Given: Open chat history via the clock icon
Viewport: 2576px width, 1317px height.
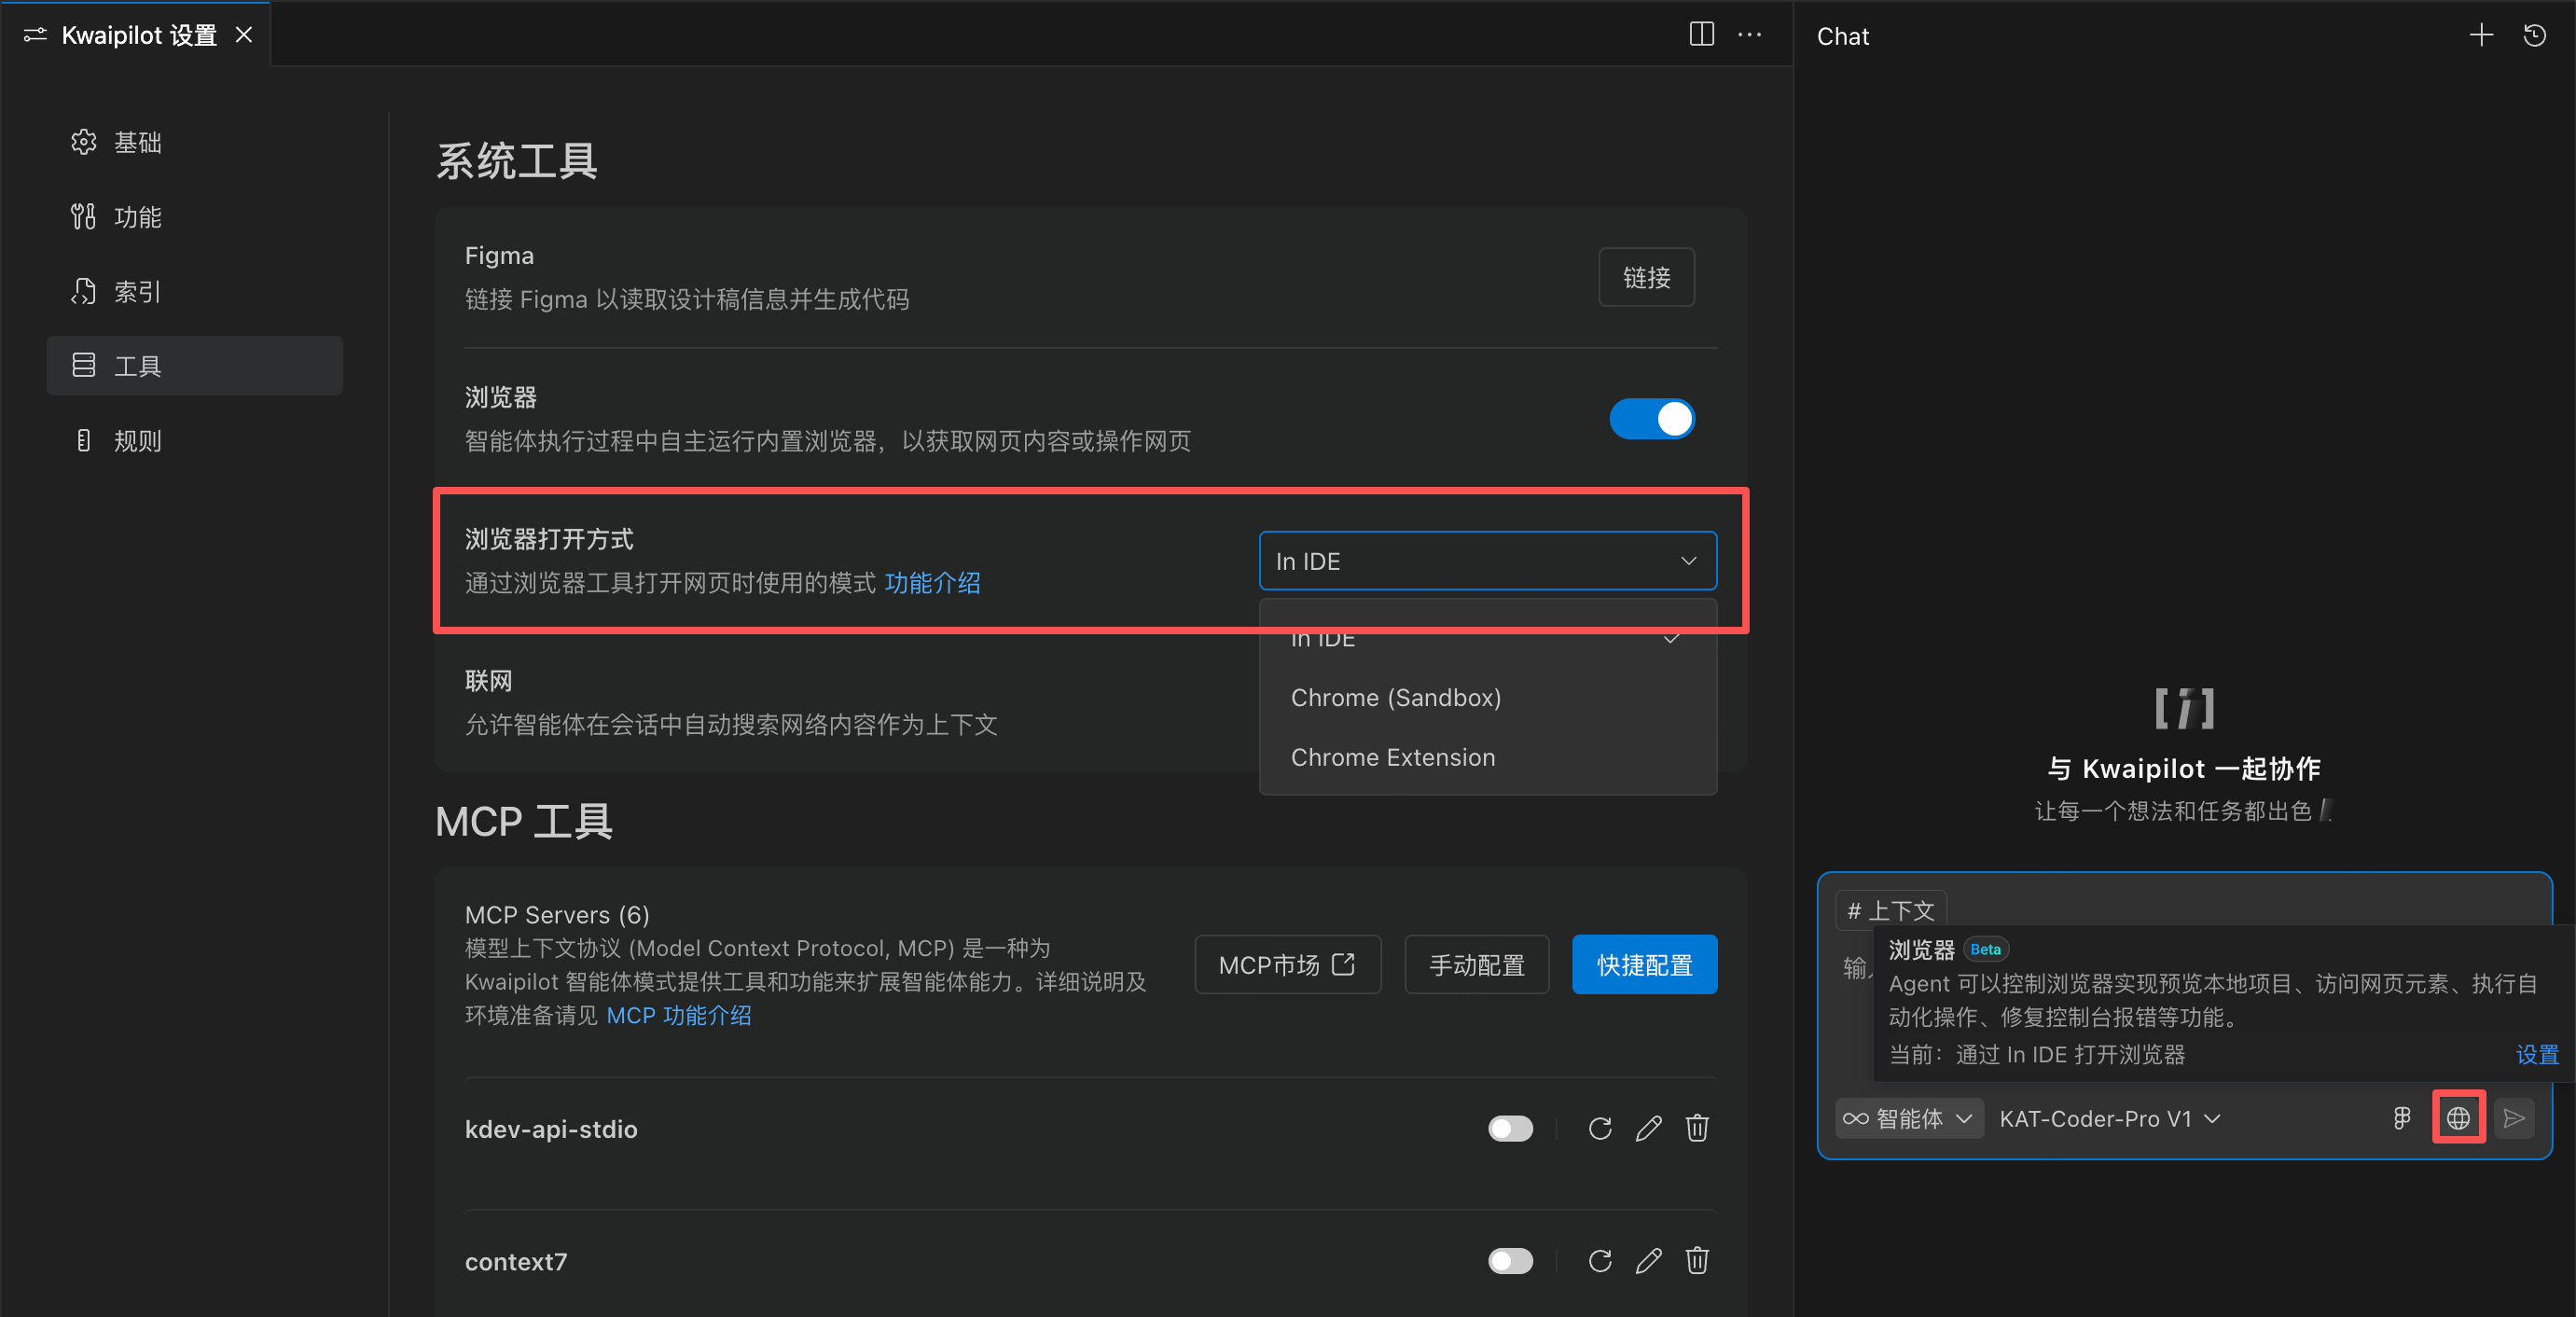Looking at the screenshot, I should click(2534, 35).
